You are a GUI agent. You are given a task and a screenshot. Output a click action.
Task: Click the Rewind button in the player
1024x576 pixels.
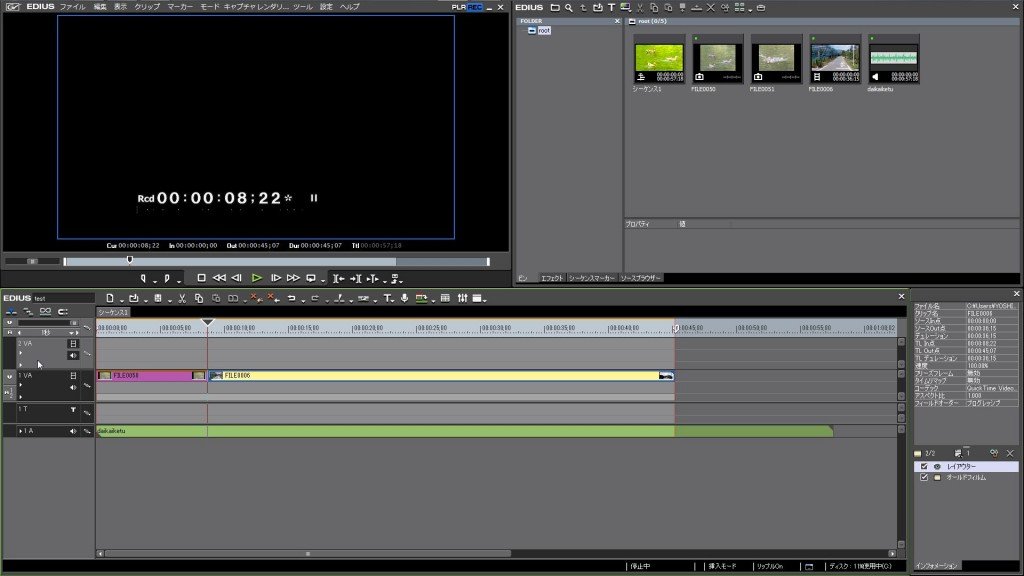[x=219, y=278]
